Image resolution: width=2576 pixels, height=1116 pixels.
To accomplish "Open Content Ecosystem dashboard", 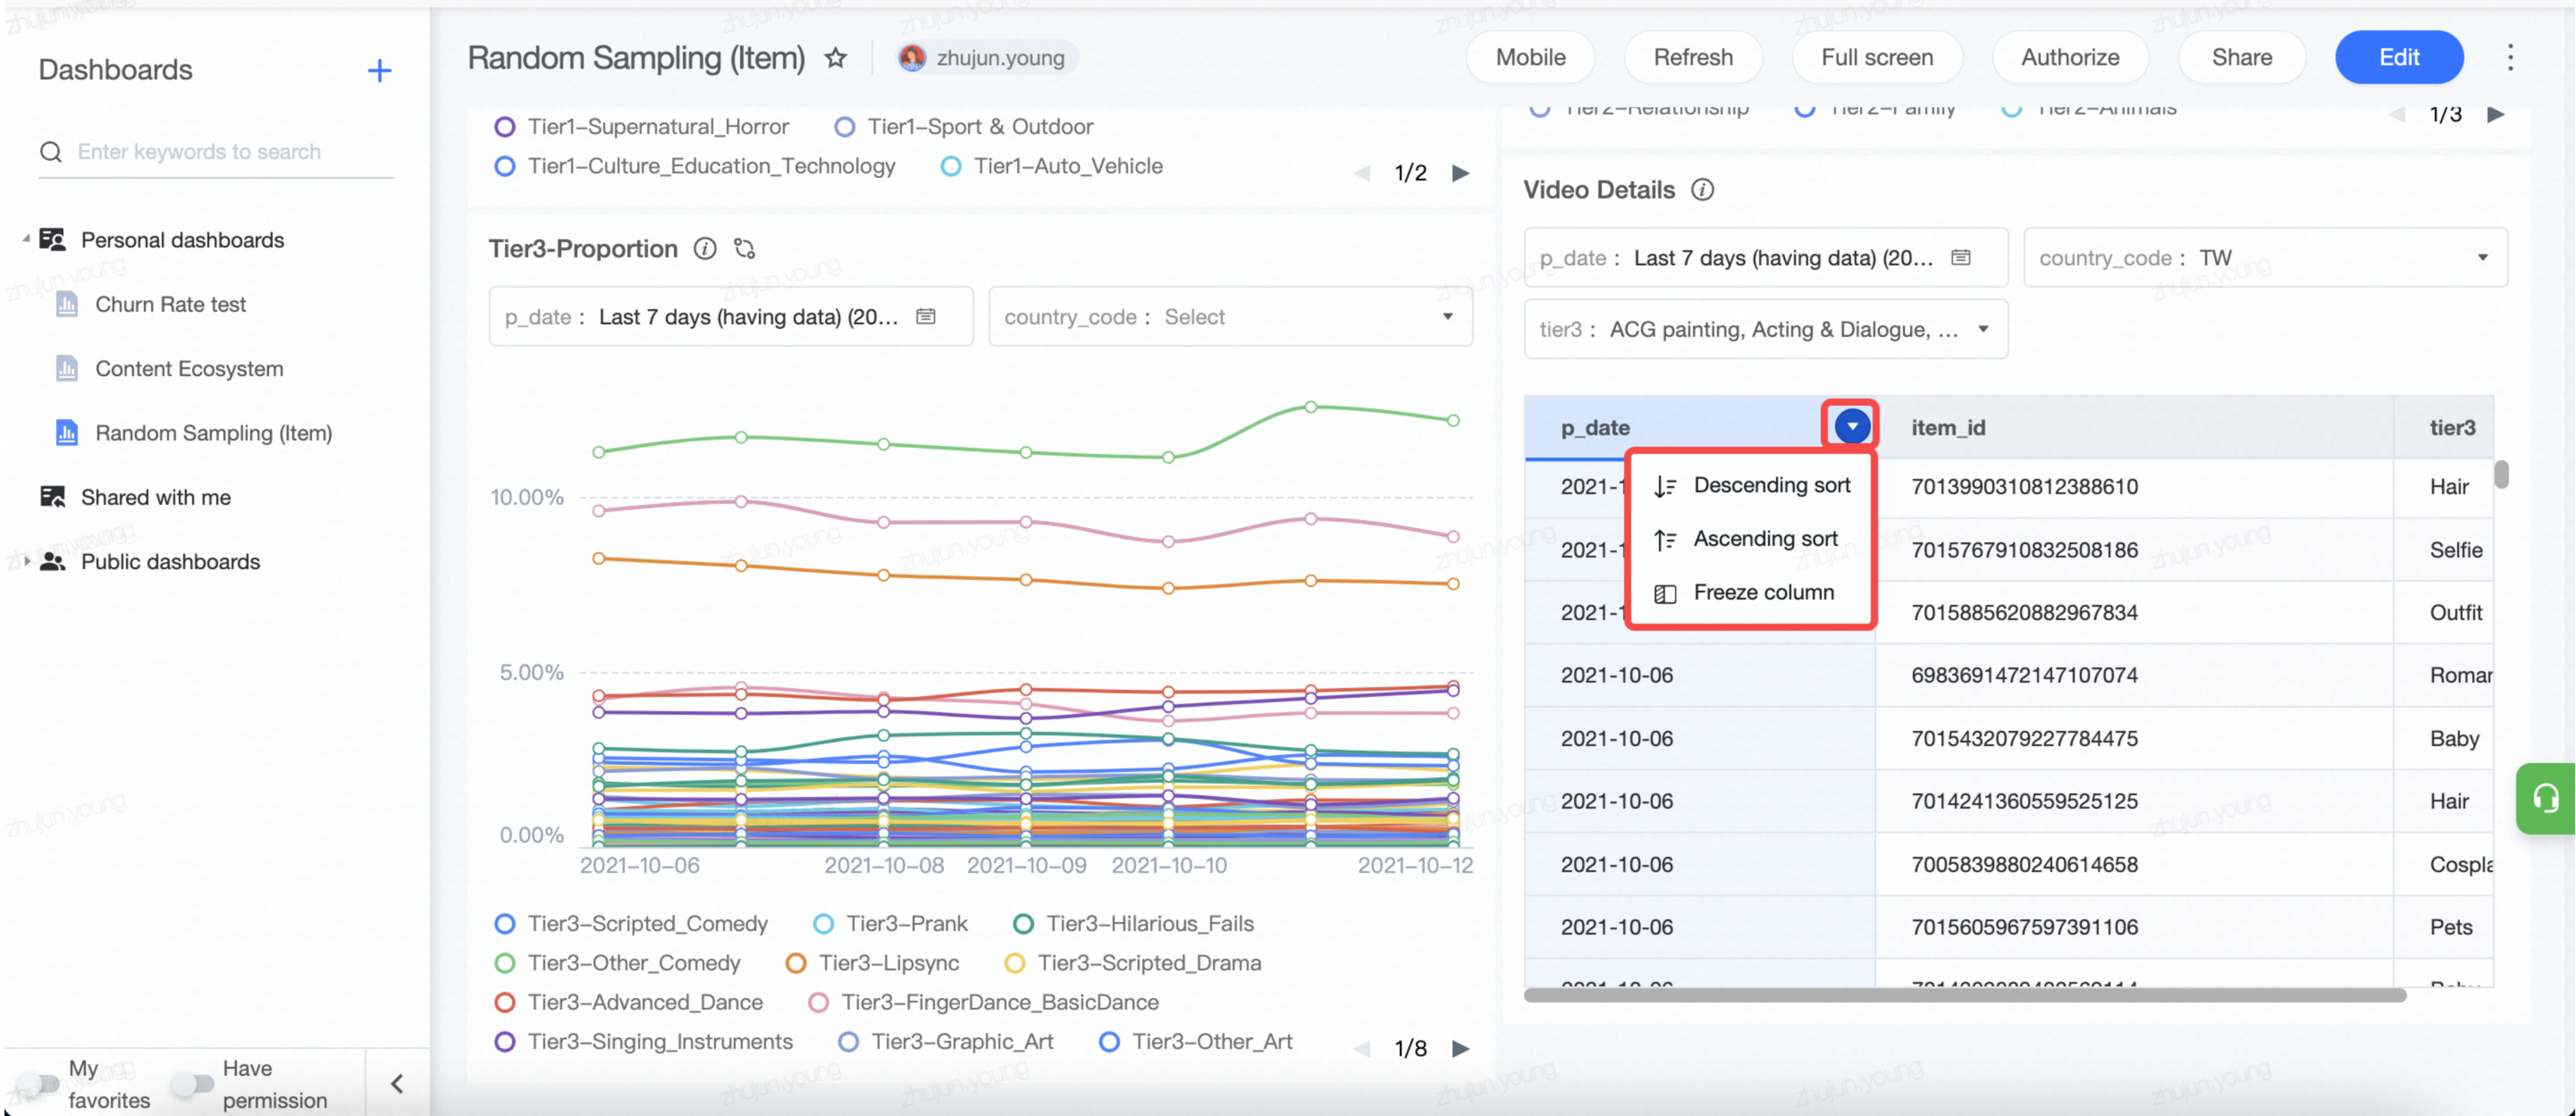I will (189, 369).
